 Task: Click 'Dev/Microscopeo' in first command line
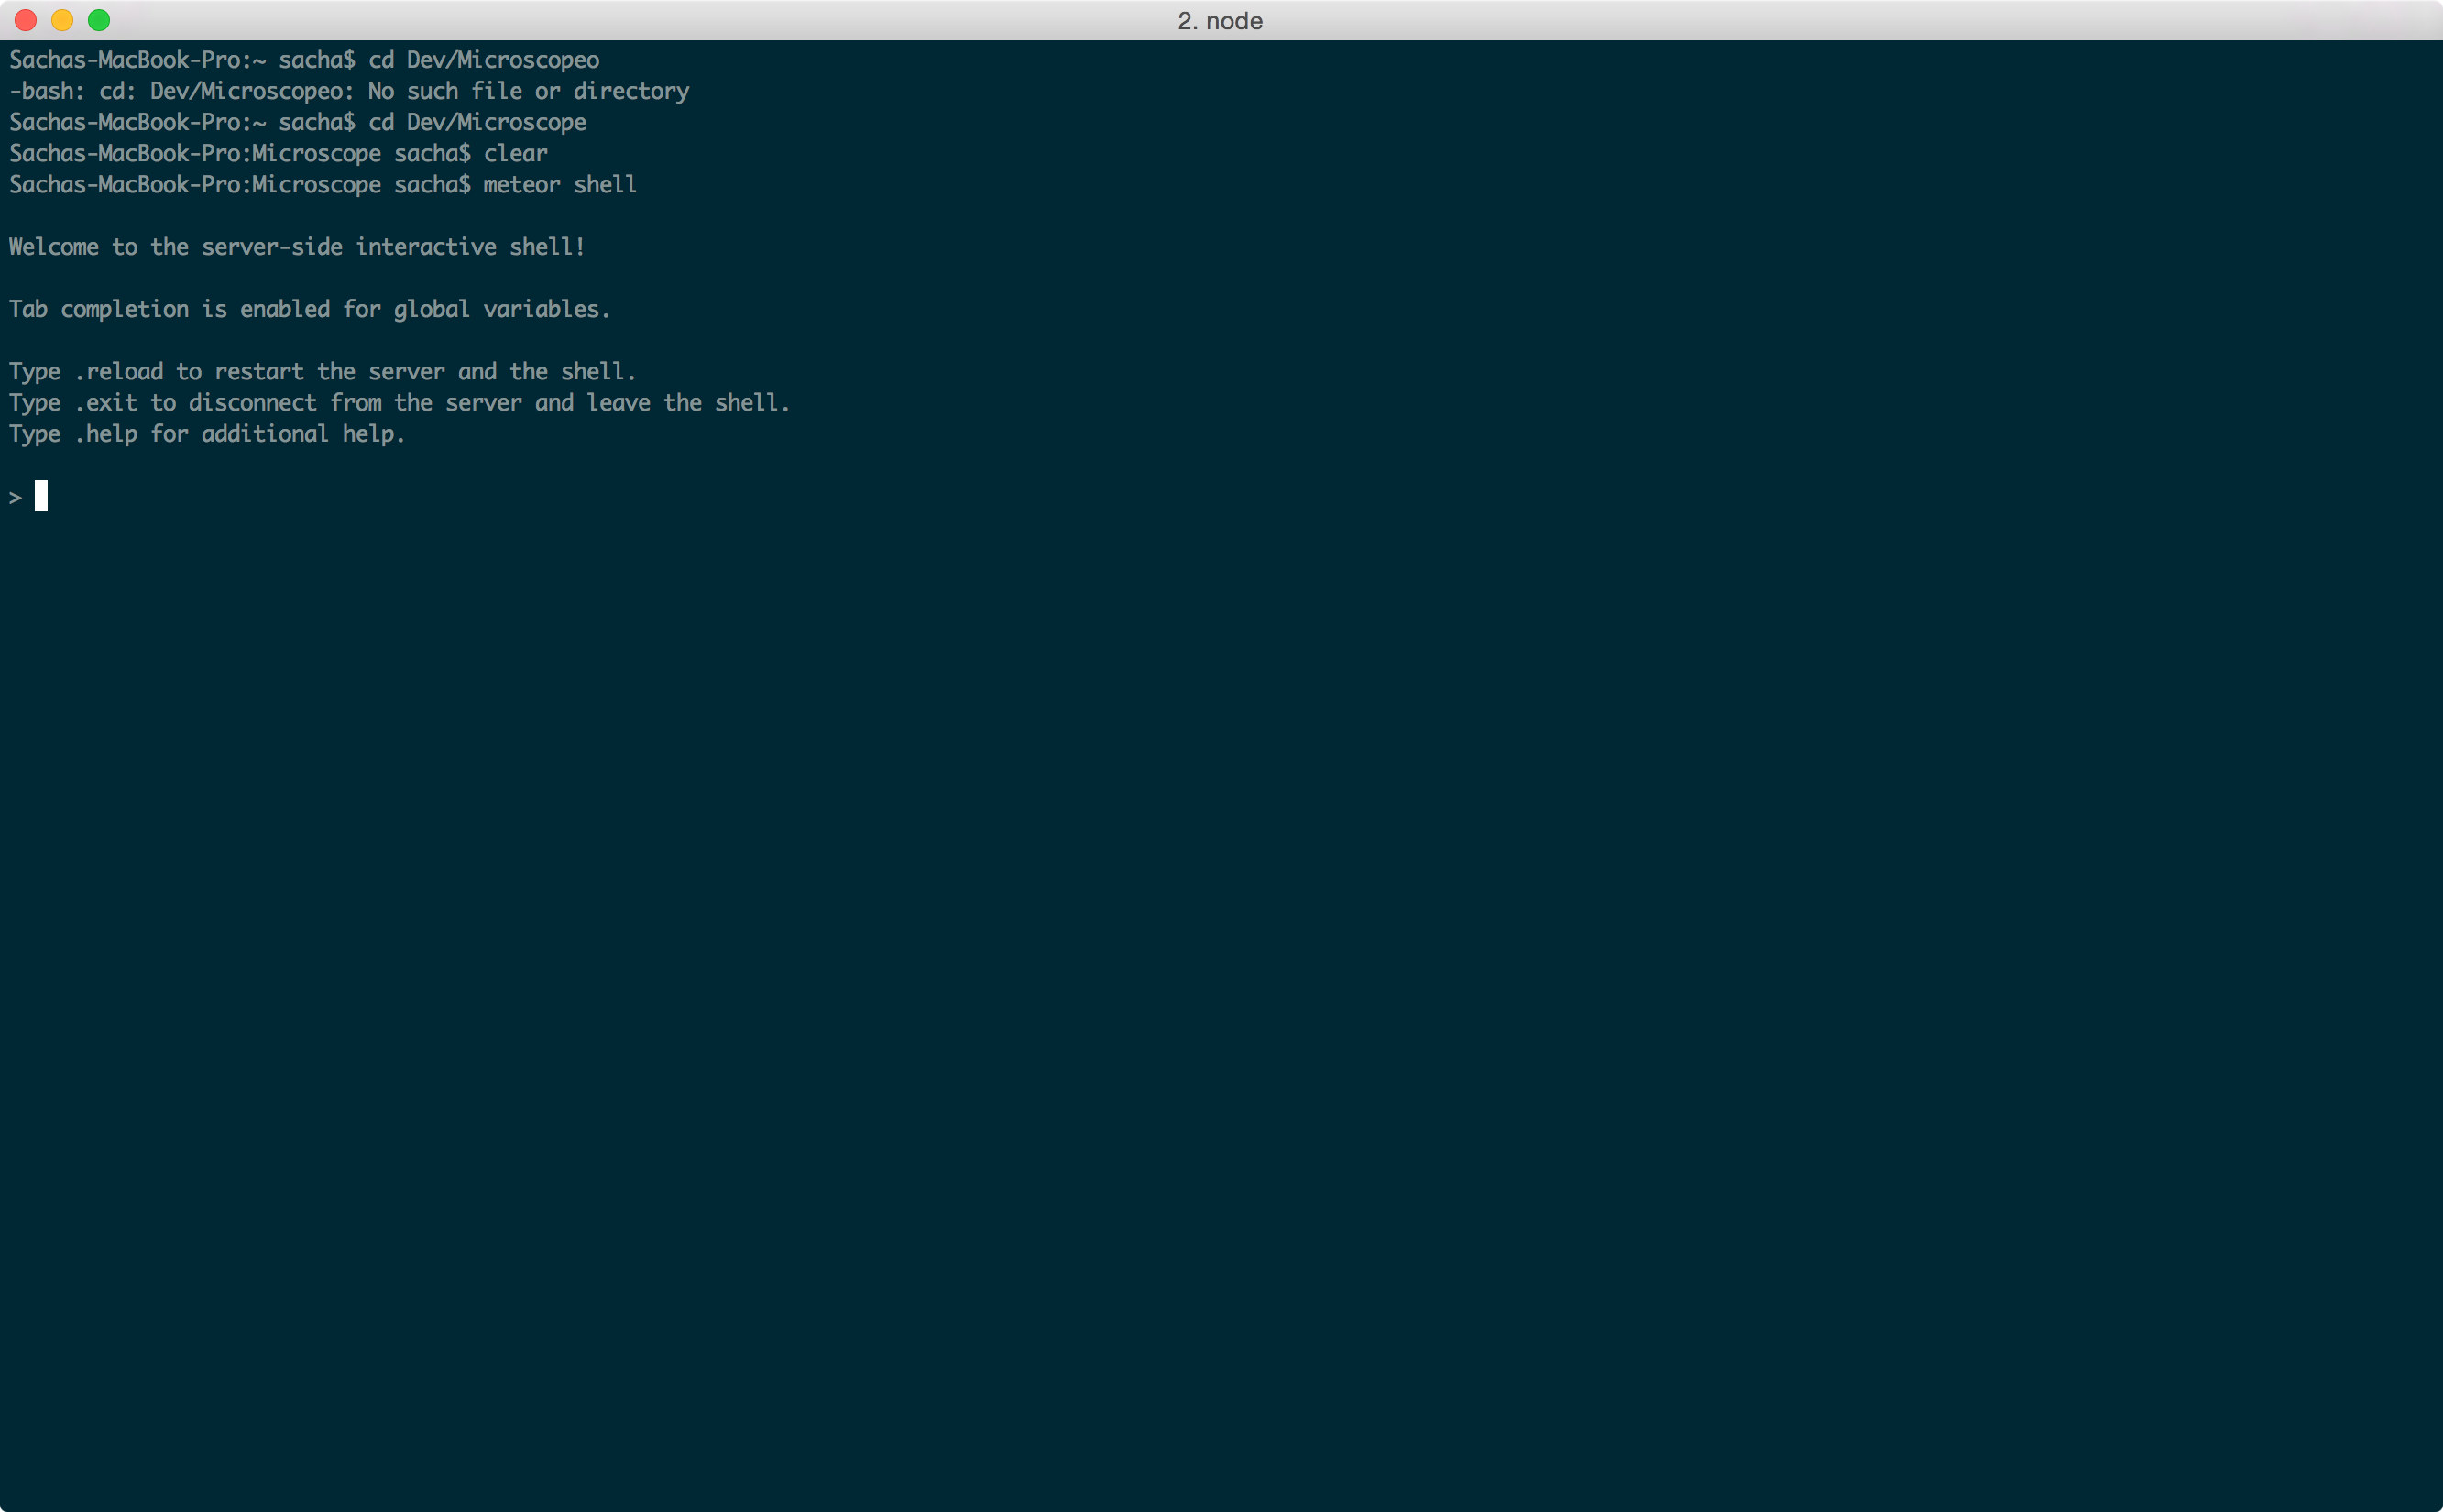[502, 60]
